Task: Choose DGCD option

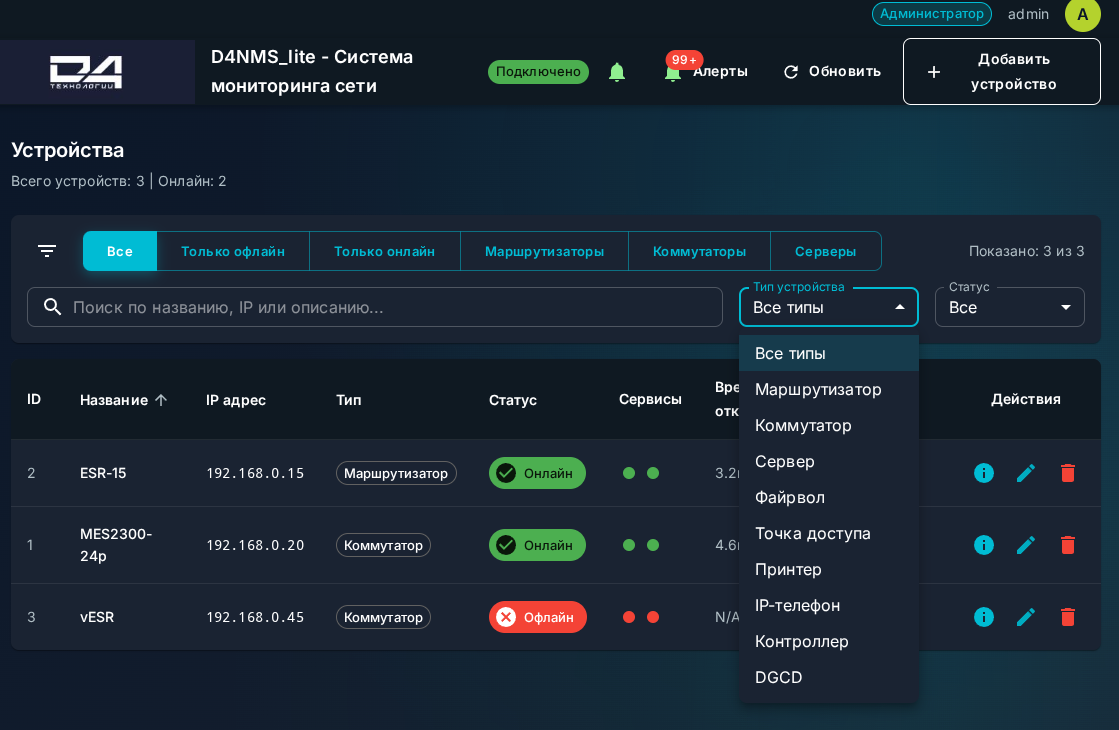Action: 829,677
